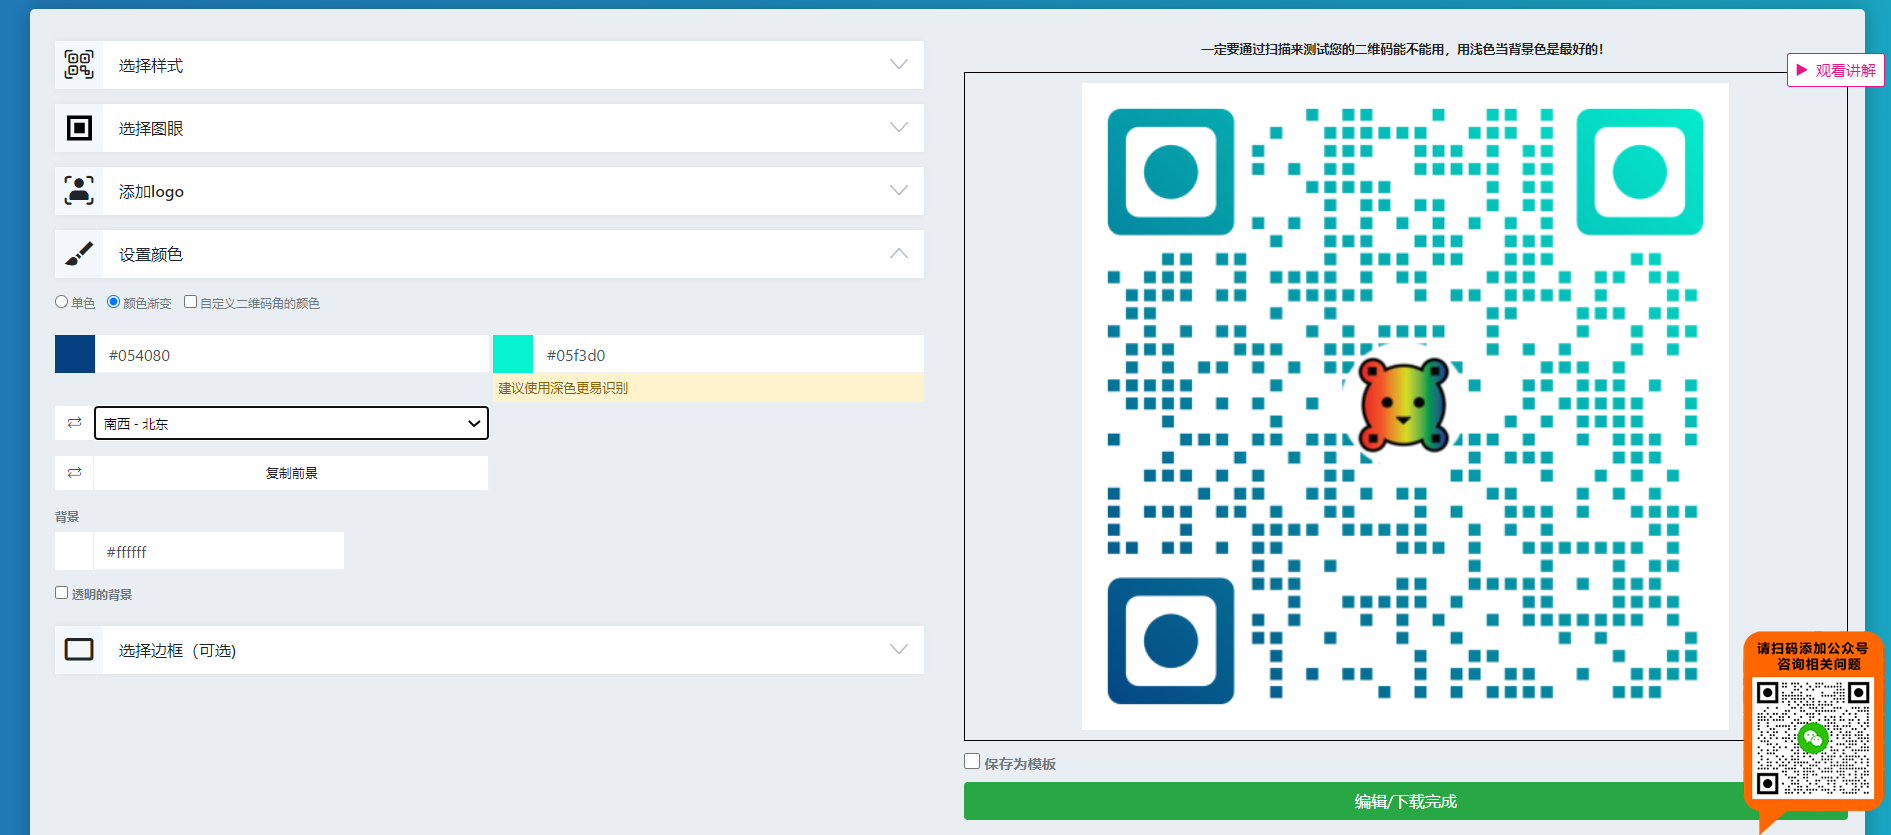This screenshot has height=835, width=1891.
Task: Open the white background color swatch
Action: (x=74, y=551)
